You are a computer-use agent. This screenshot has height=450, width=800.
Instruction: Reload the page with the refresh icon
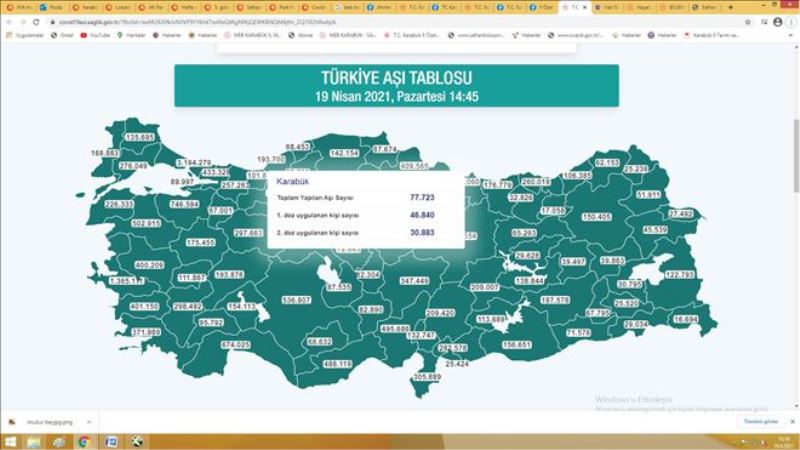click(36, 21)
